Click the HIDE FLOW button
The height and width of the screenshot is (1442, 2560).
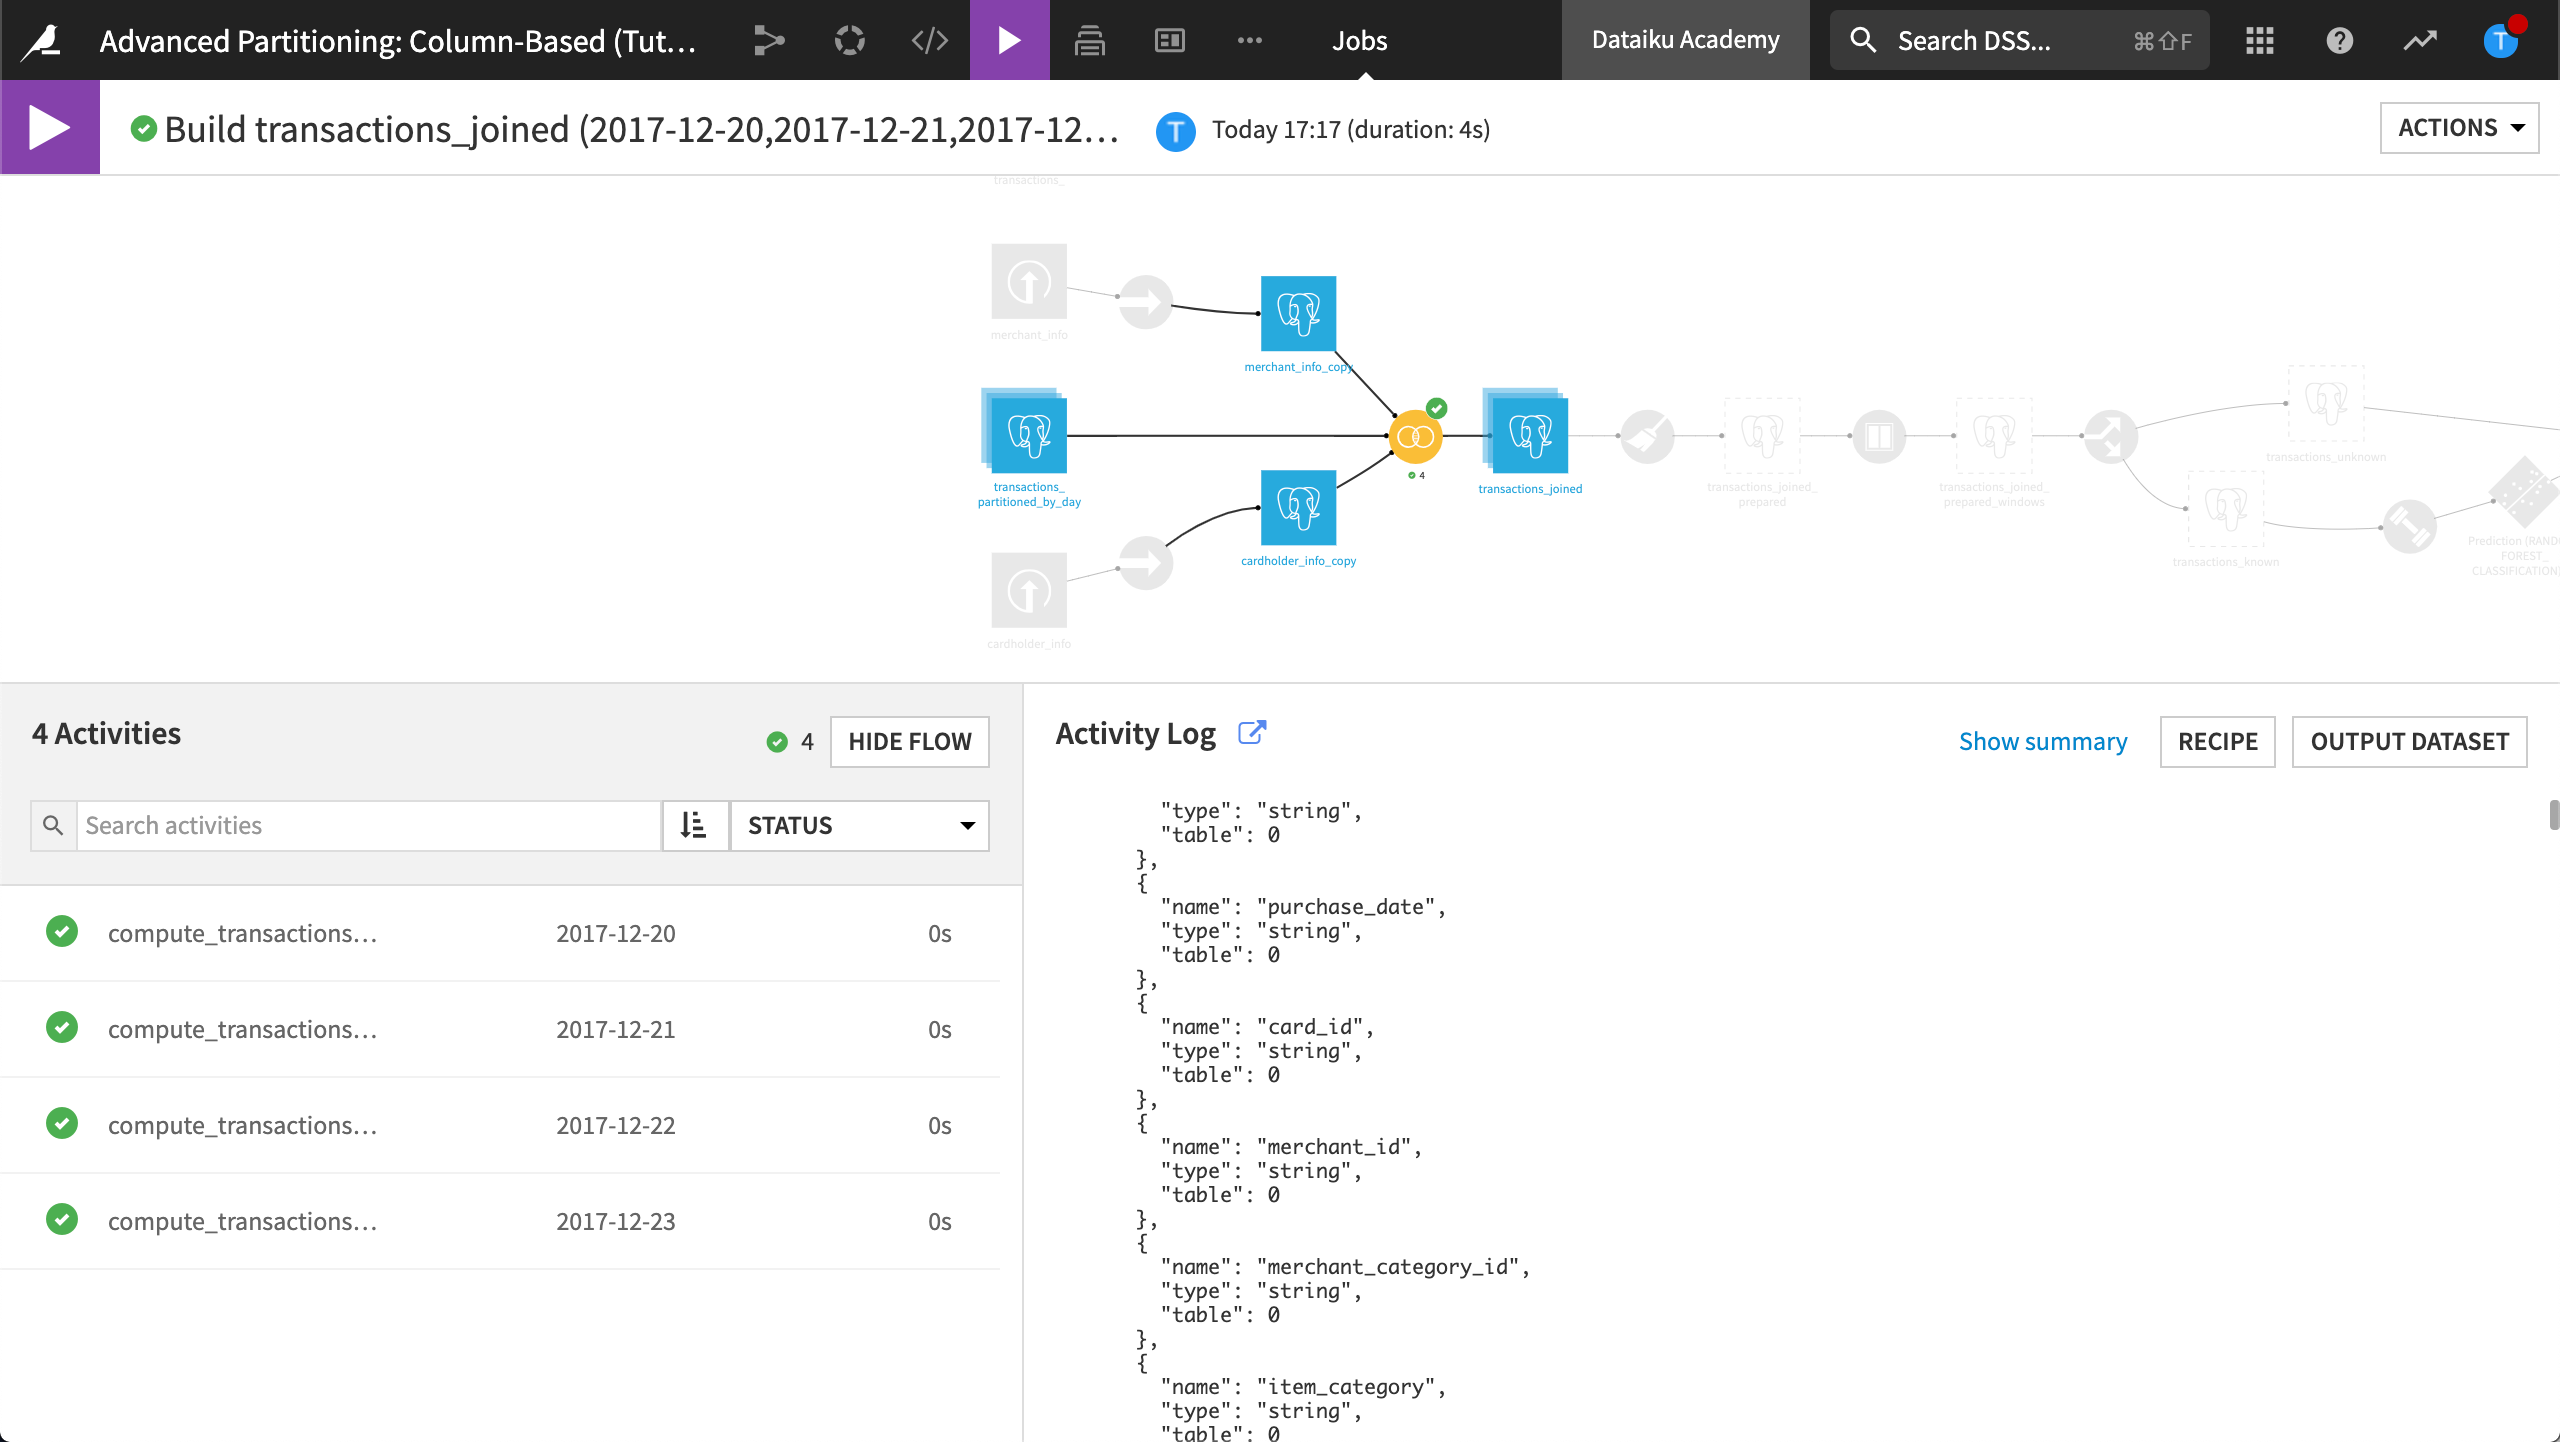908,741
